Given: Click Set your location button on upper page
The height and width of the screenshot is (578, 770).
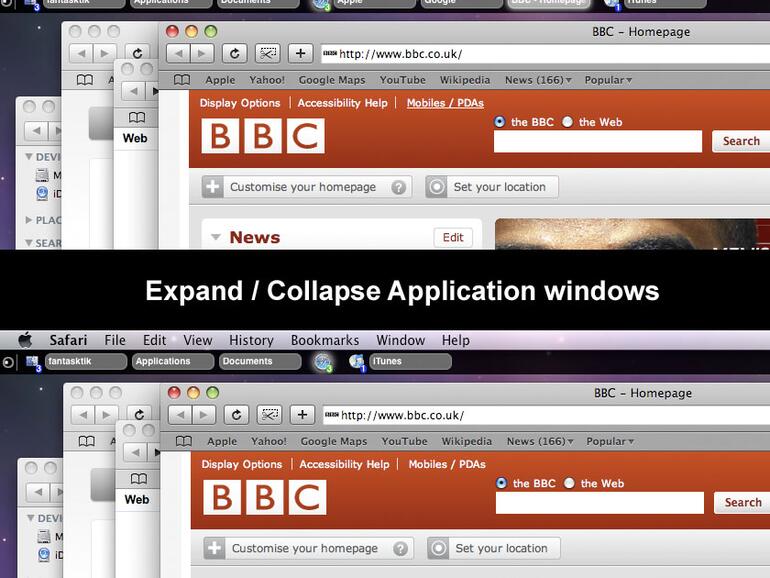Looking at the screenshot, I should (x=492, y=187).
